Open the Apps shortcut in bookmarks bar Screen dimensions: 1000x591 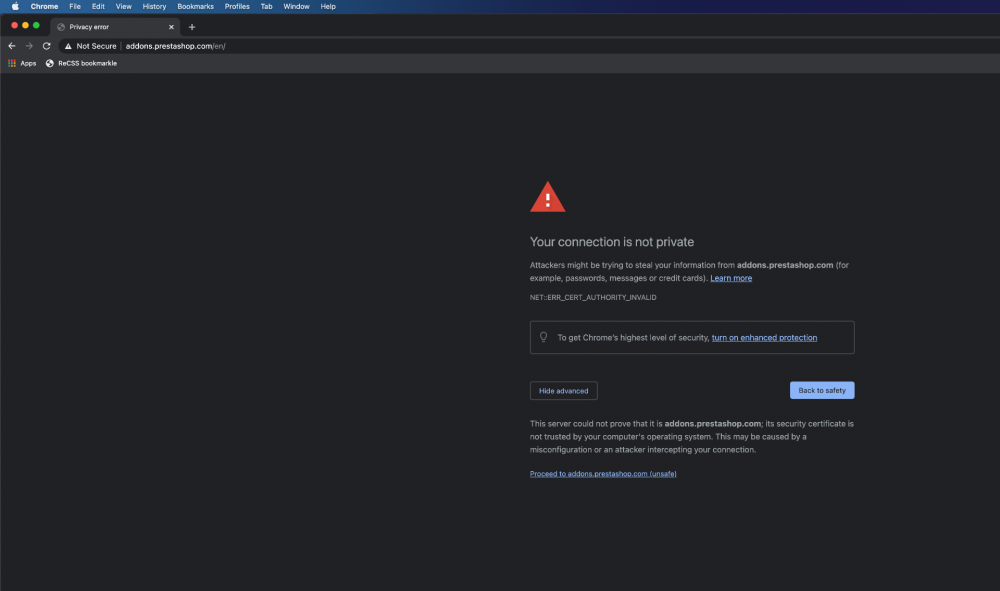click(x=21, y=63)
